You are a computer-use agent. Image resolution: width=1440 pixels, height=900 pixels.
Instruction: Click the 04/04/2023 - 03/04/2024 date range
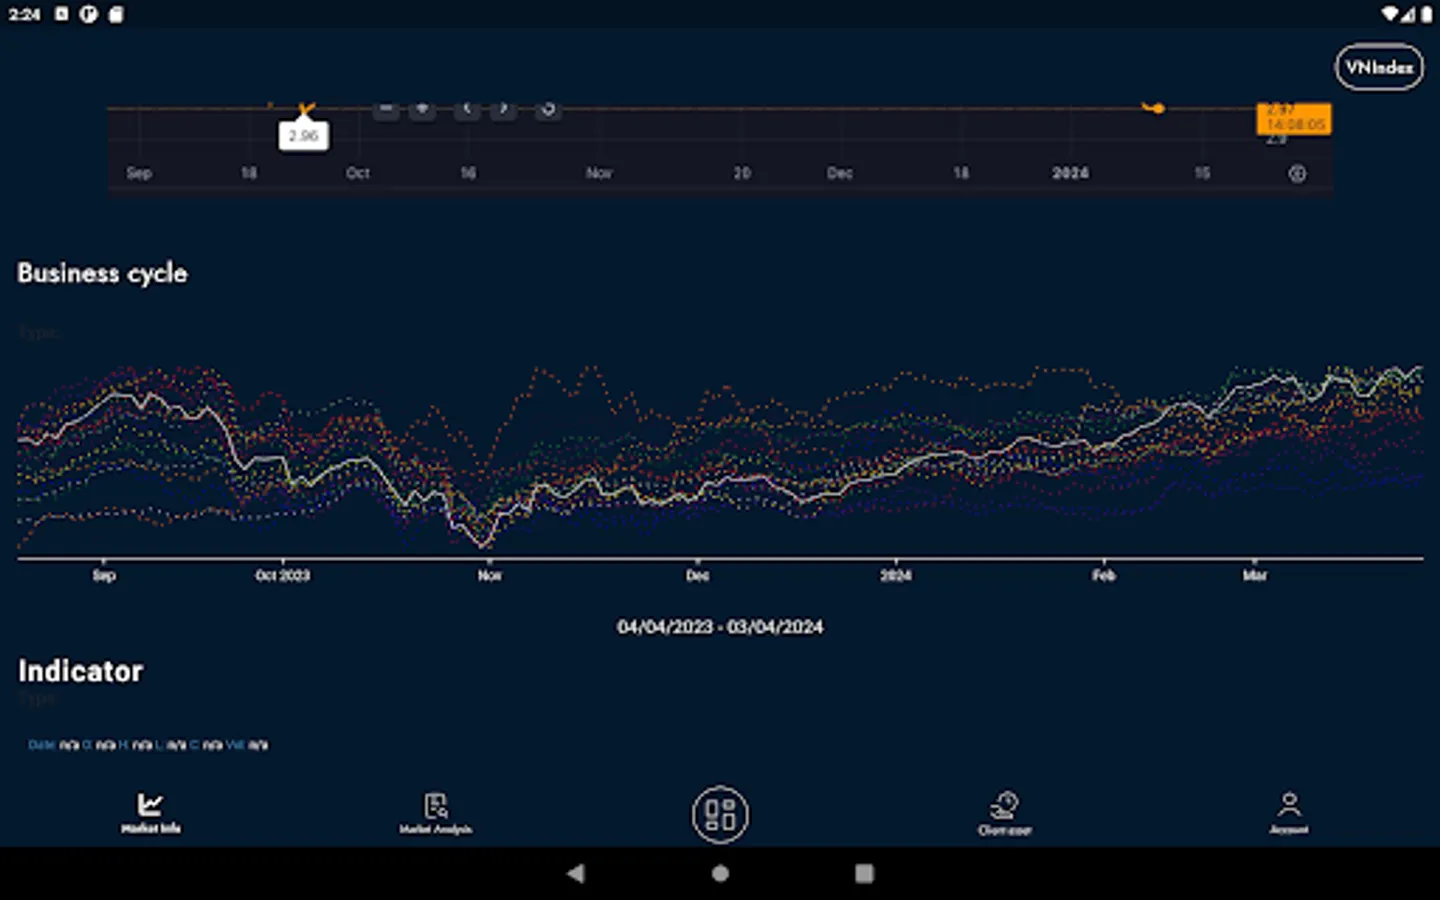[719, 627]
